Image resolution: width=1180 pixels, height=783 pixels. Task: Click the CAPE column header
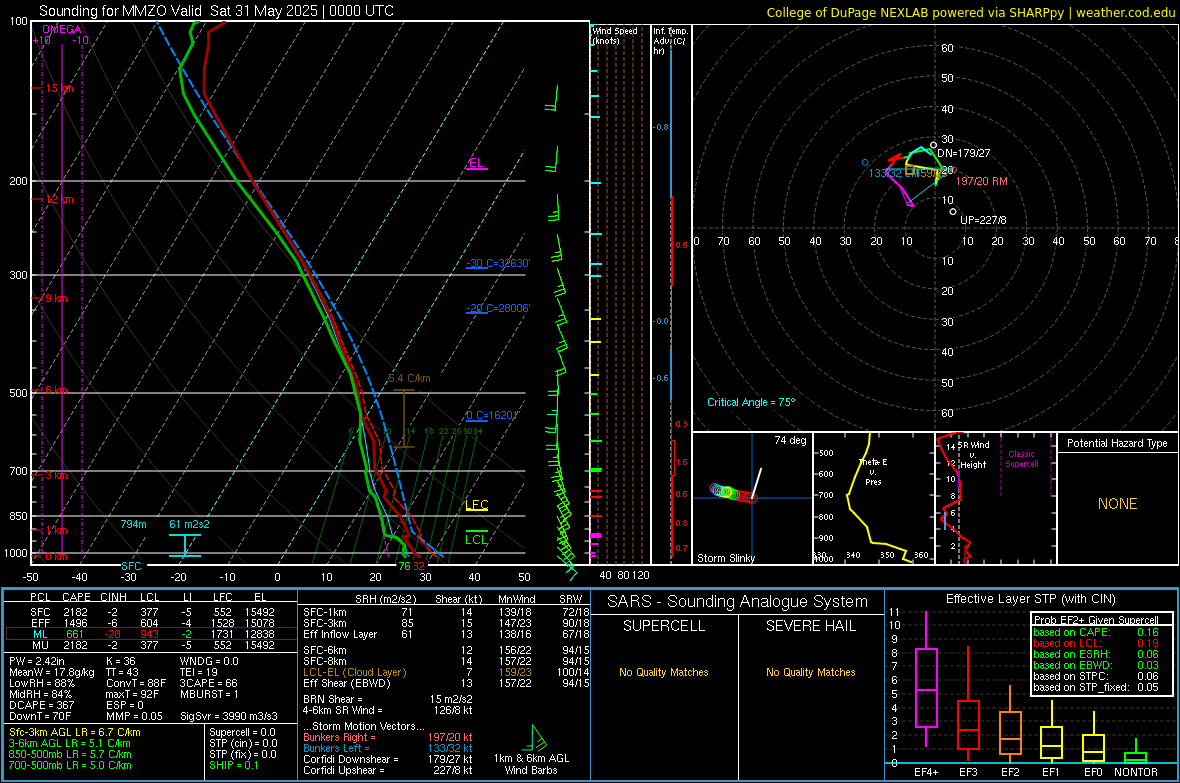76,597
